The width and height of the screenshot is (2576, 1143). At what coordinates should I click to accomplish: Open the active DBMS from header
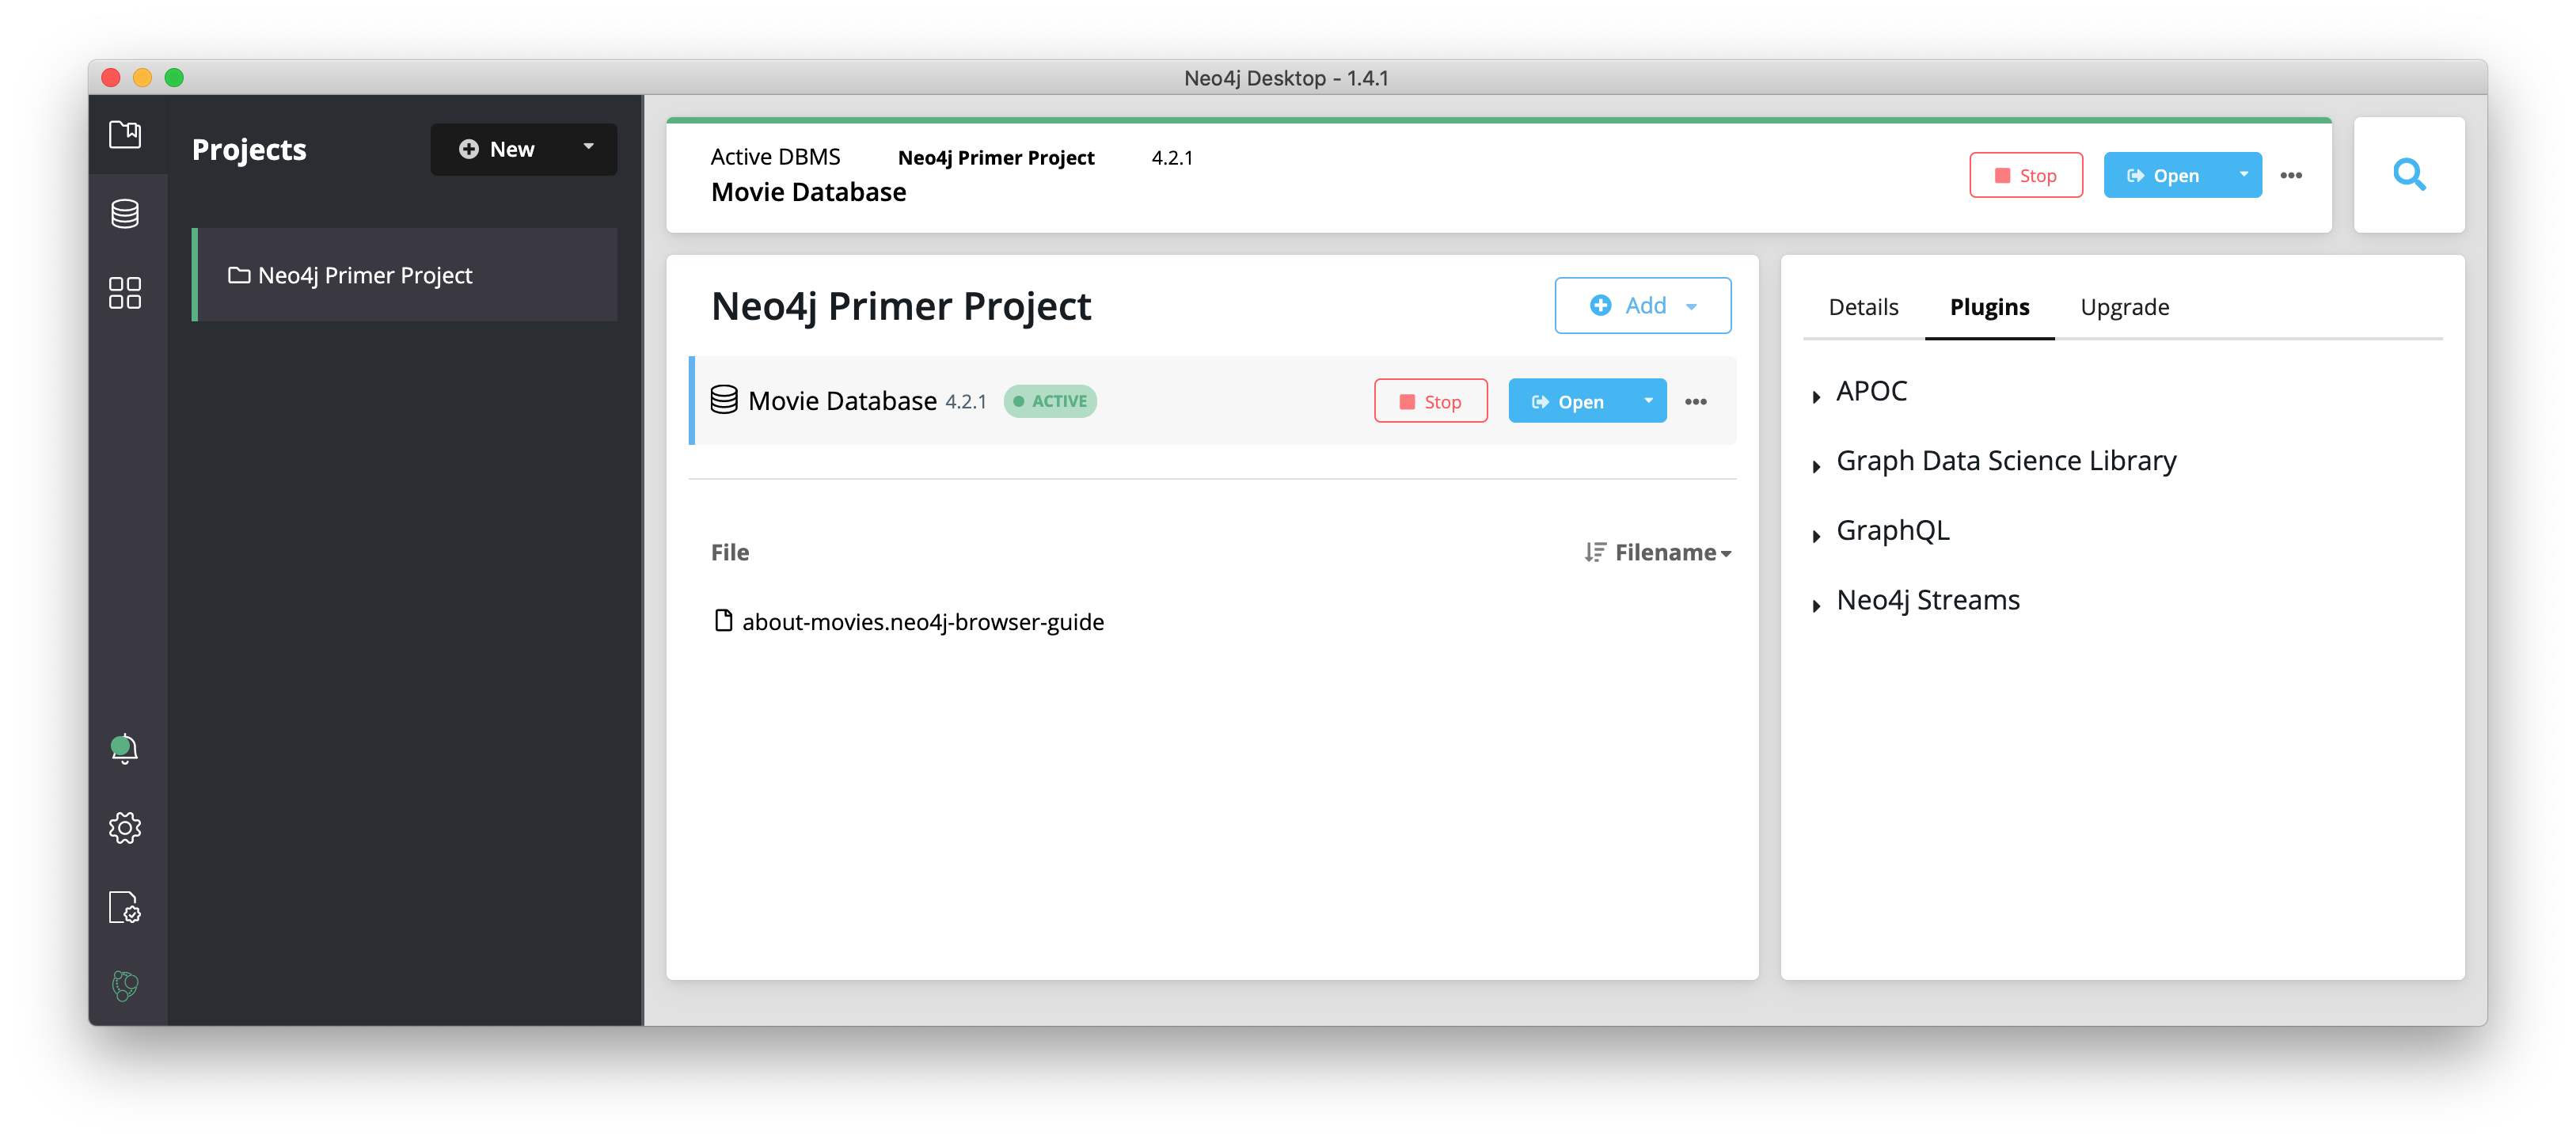2164,176
